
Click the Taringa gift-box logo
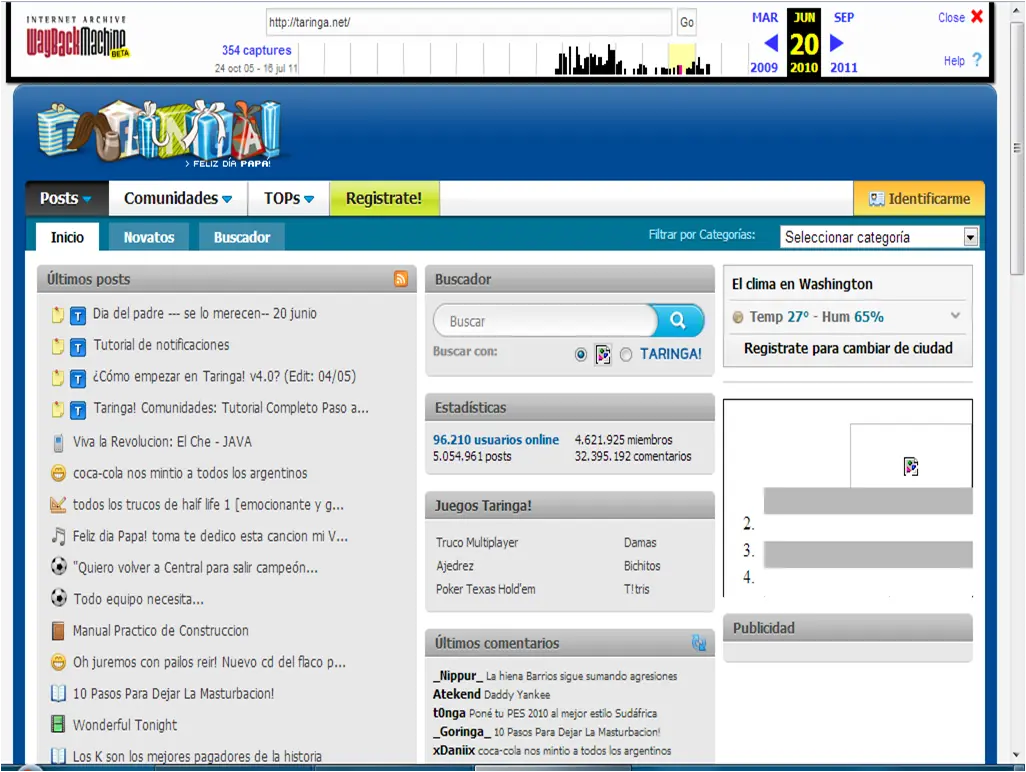pyautogui.click(x=160, y=132)
